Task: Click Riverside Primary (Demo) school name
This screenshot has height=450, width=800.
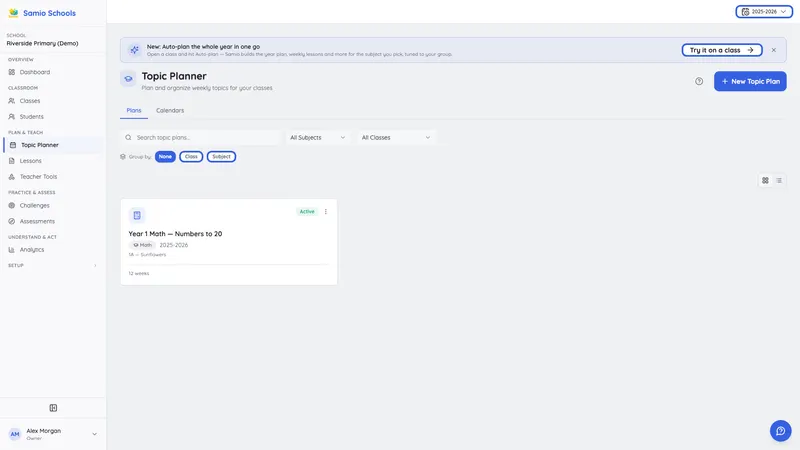Action: pos(42,43)
